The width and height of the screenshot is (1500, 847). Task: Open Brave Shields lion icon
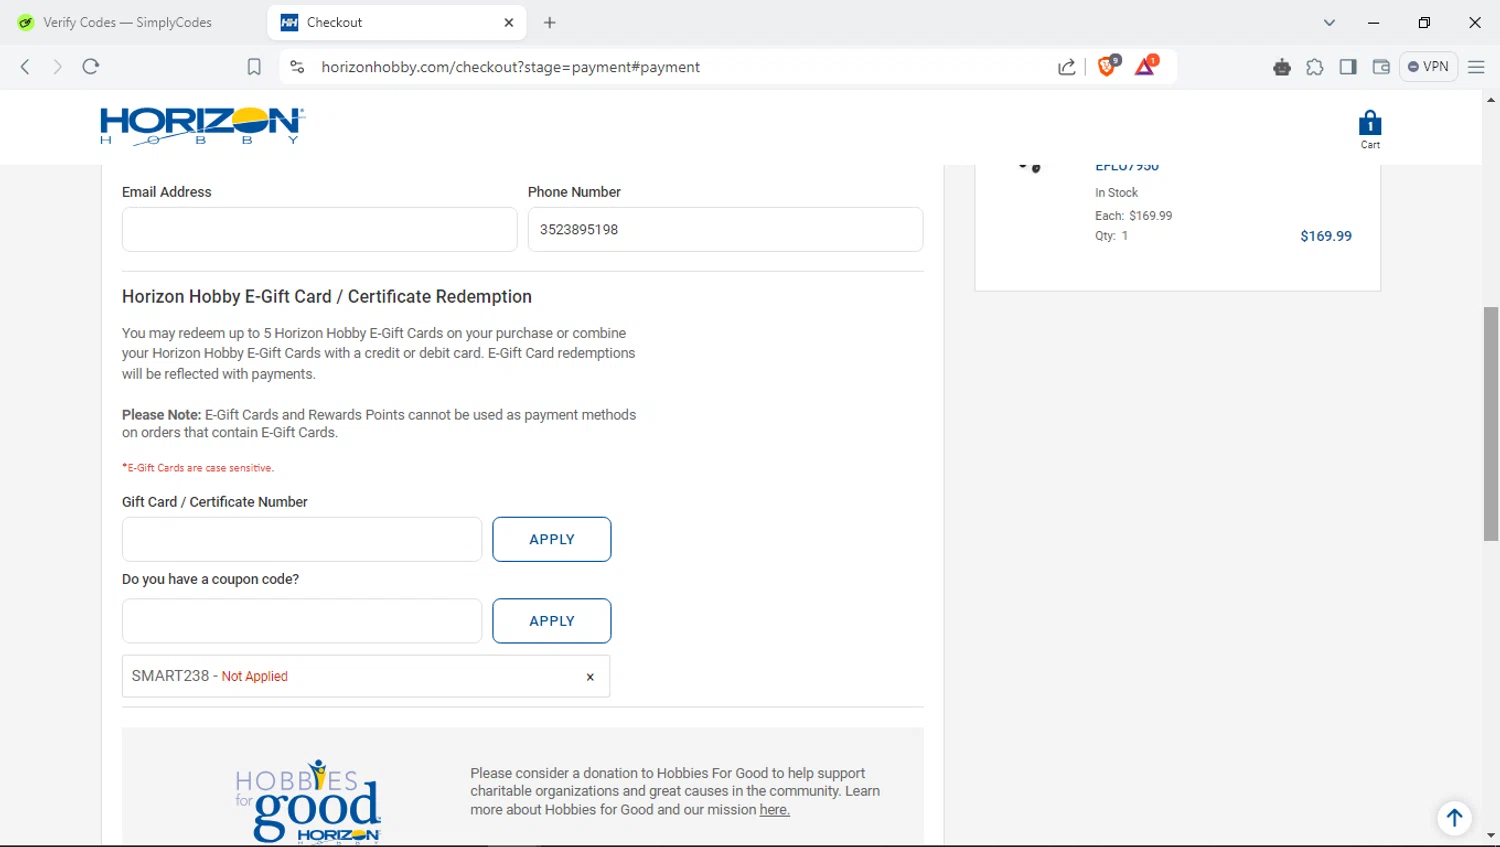[x=1107, y=66]
